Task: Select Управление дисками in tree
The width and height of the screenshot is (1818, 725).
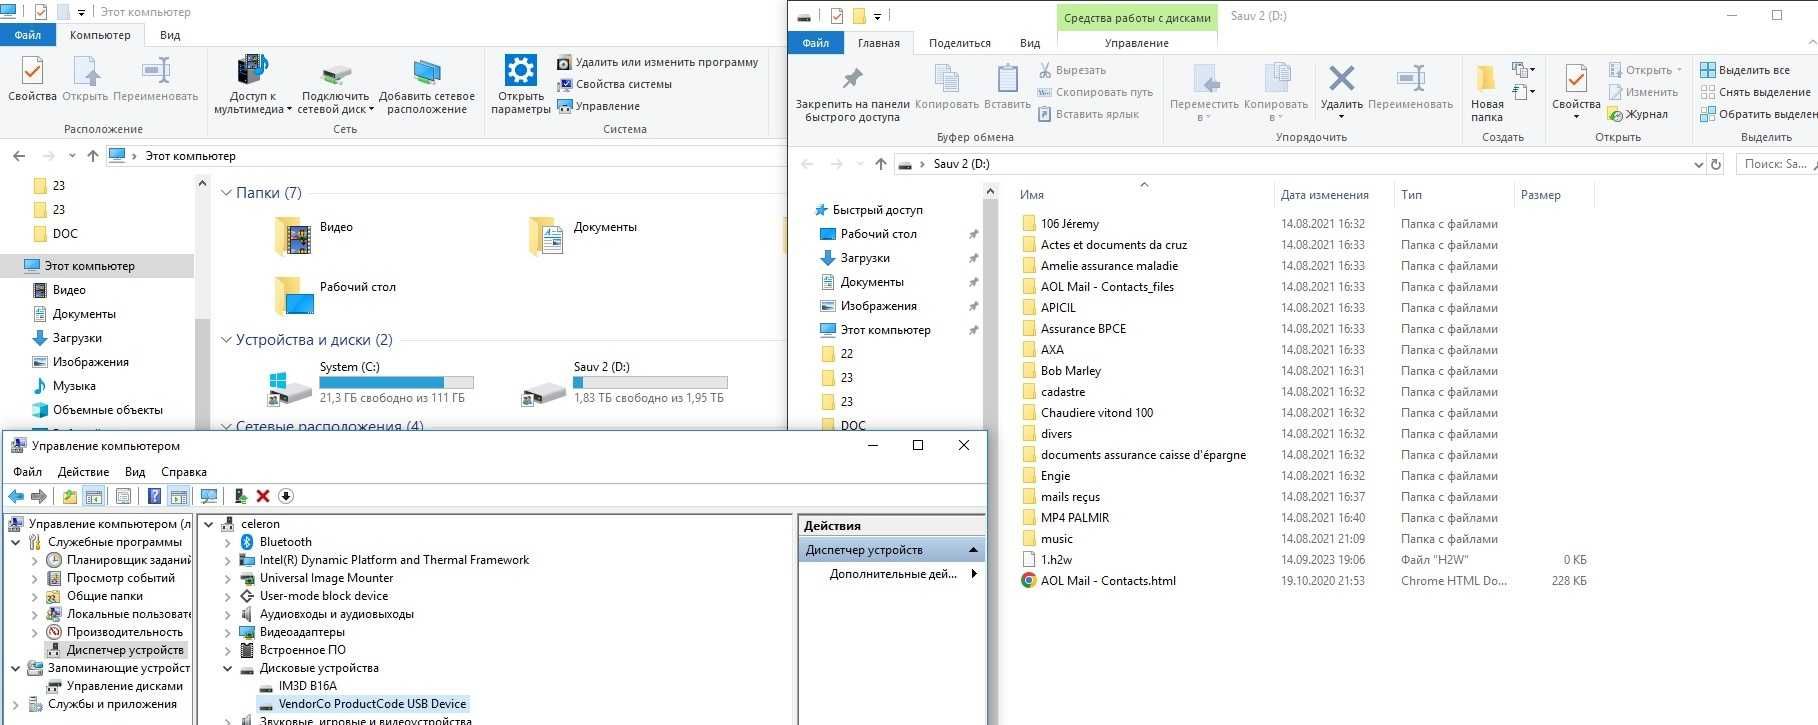Action: coord(124,686)
